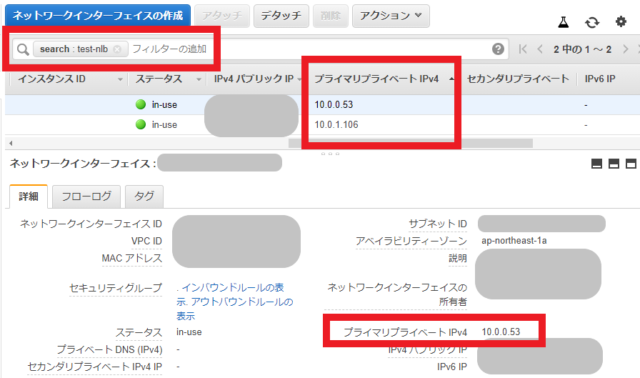The height and width of the screenshot is (378, 640).
Task: Select row with IP 10.0.1.106
Action: click(x=322, y=125)
